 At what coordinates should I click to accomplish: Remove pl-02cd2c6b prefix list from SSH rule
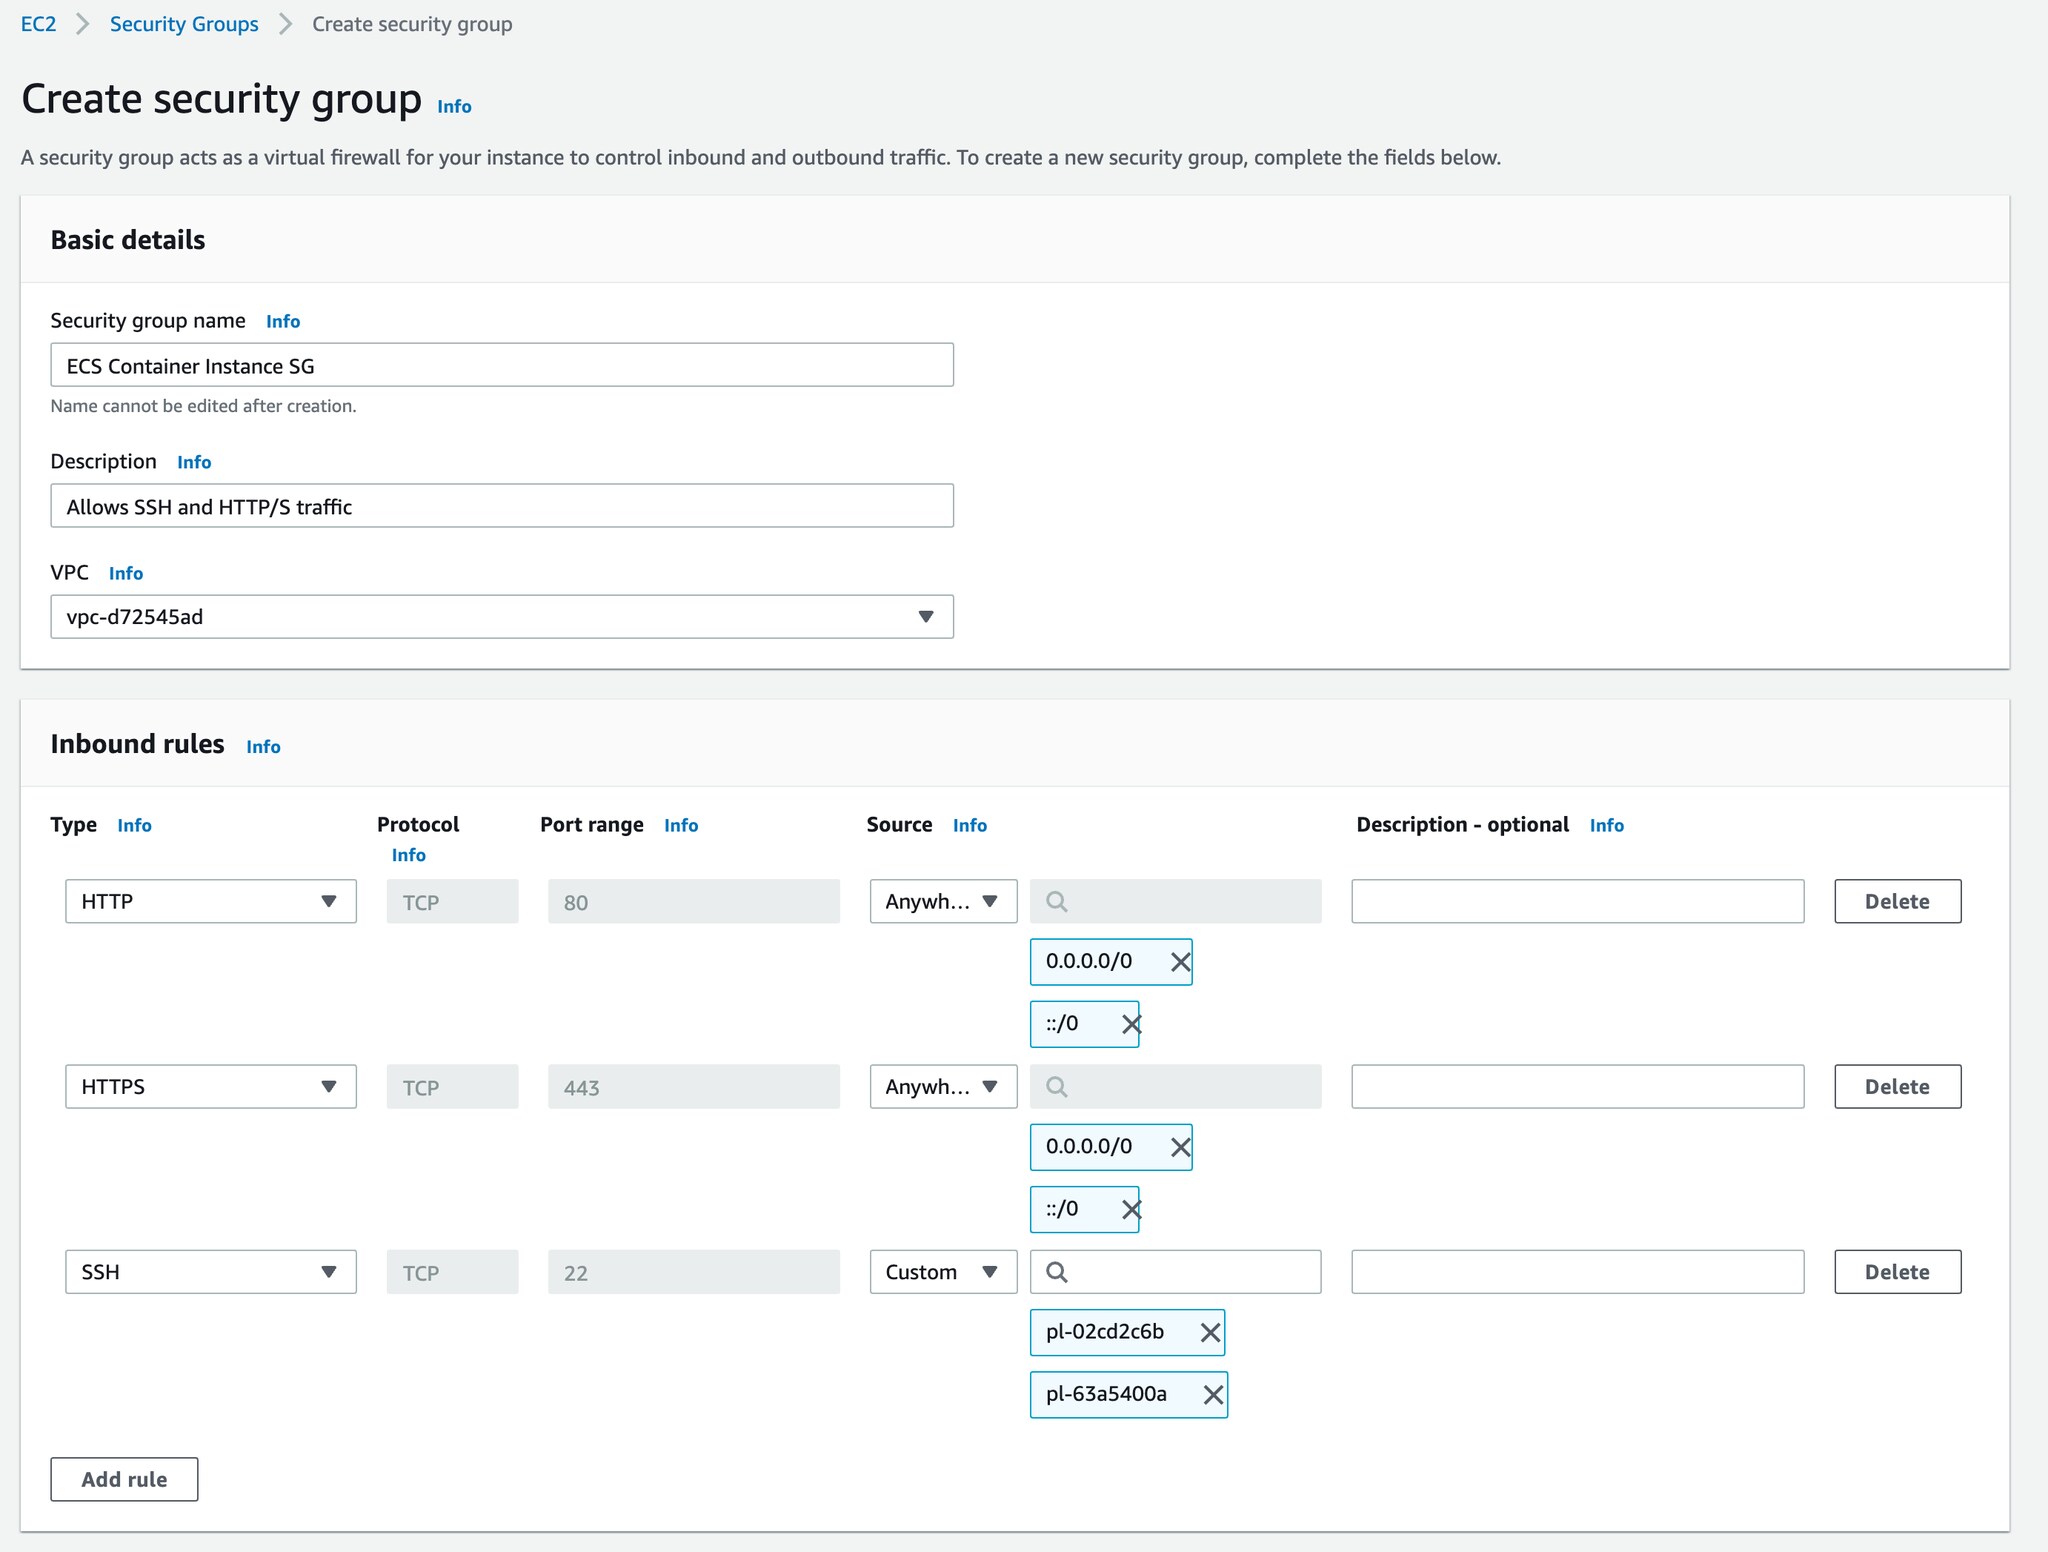[1210, 1332]
